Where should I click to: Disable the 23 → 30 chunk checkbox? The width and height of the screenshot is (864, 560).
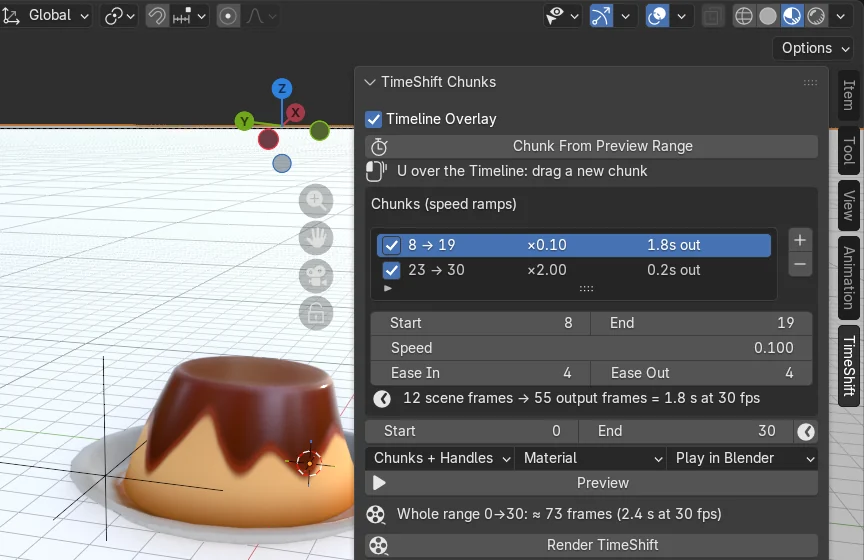coord(392,270)
